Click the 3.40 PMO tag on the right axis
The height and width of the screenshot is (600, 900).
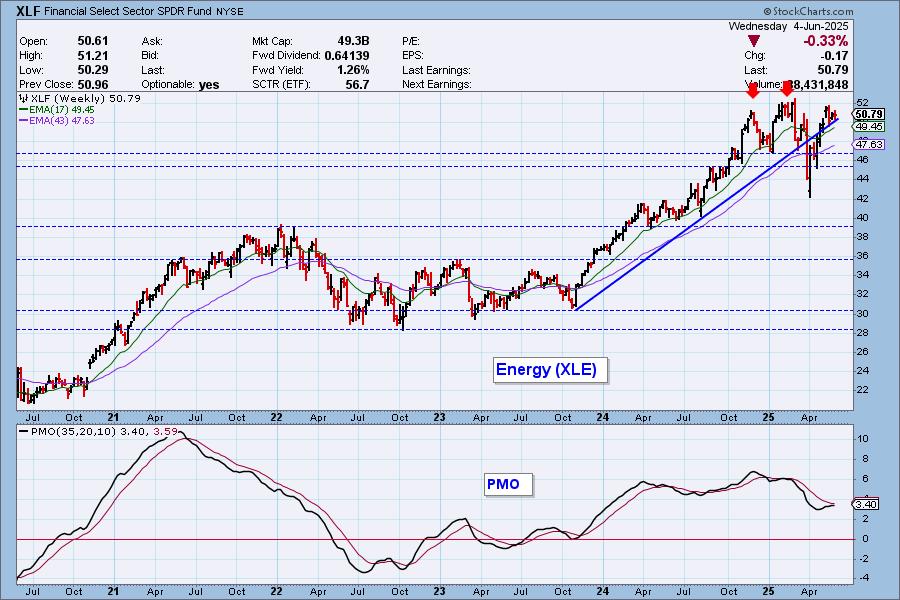pyautogui.click(x=866, y=505)
